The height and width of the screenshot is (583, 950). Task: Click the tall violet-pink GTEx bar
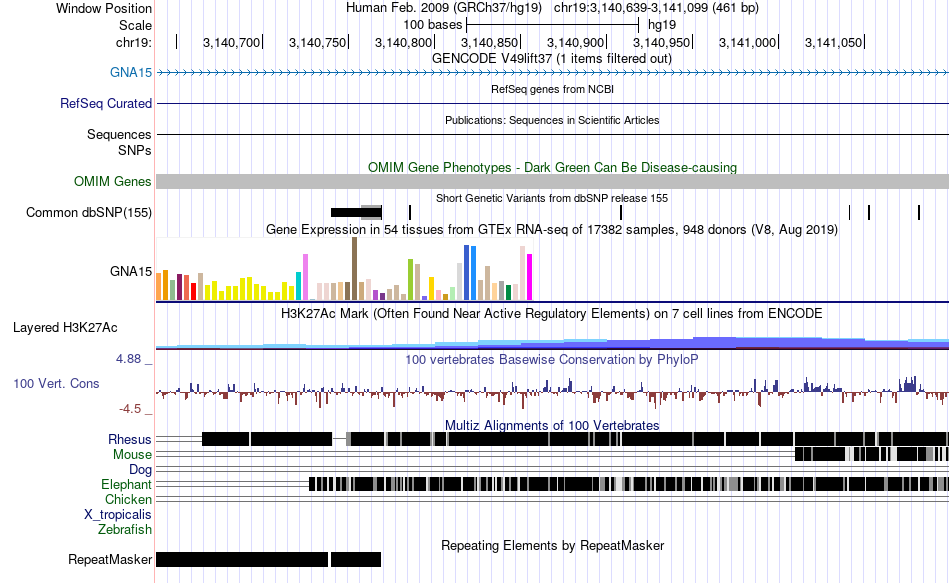(306, 277)
